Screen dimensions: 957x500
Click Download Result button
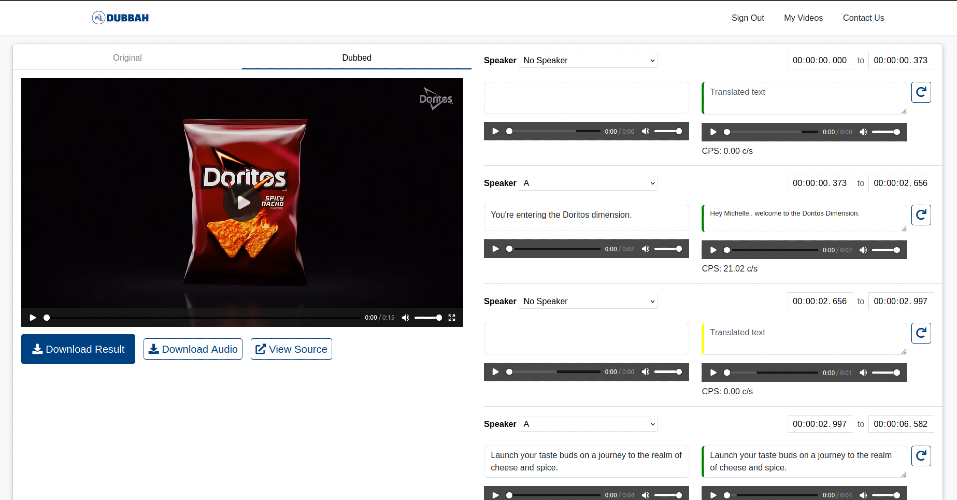(78, 349)
